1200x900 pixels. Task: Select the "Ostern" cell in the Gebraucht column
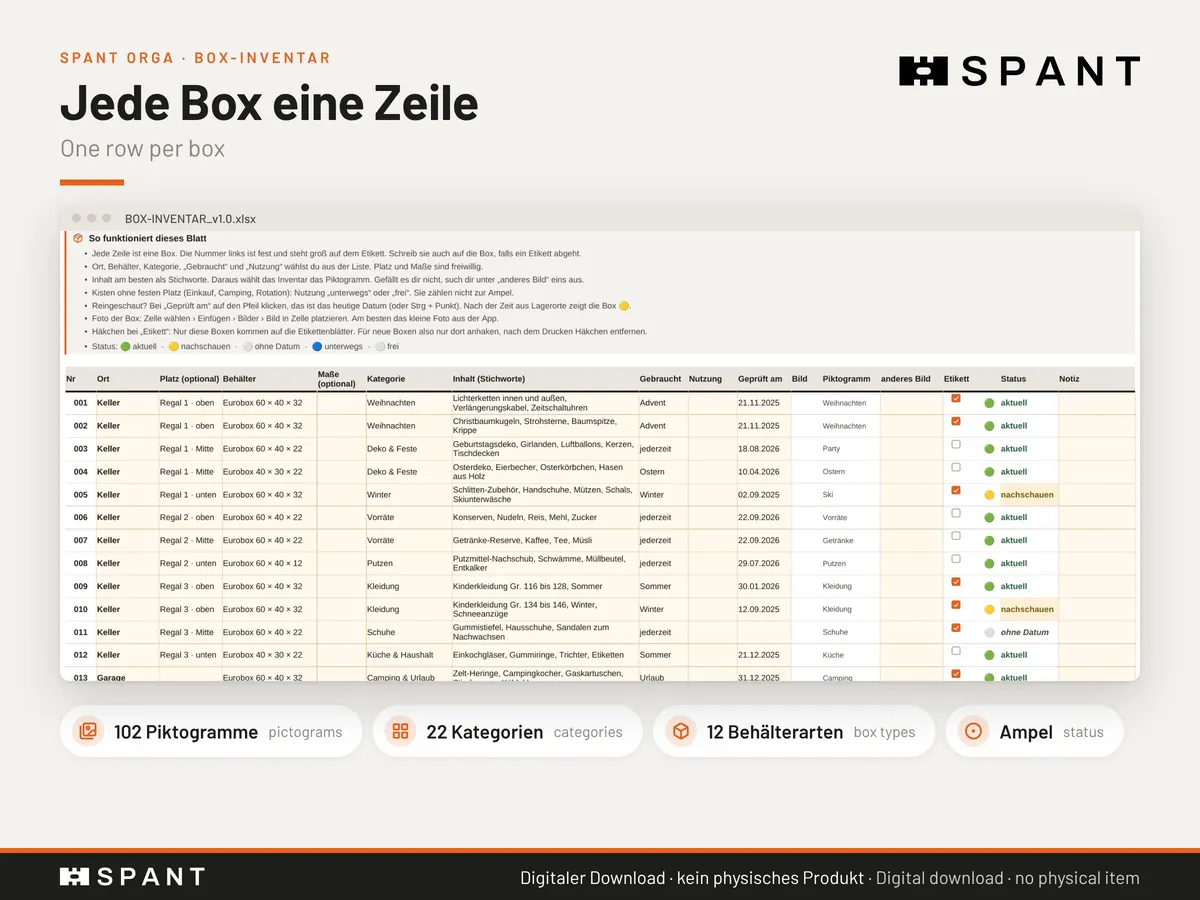(x=662, y=472)
